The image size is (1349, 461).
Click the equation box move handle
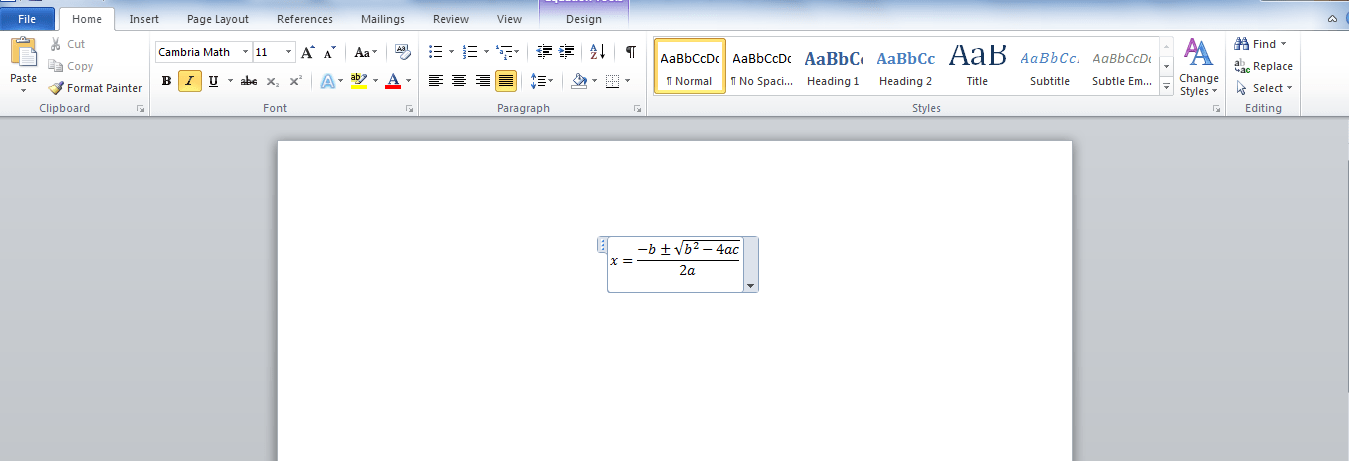[x=602, y=245]
